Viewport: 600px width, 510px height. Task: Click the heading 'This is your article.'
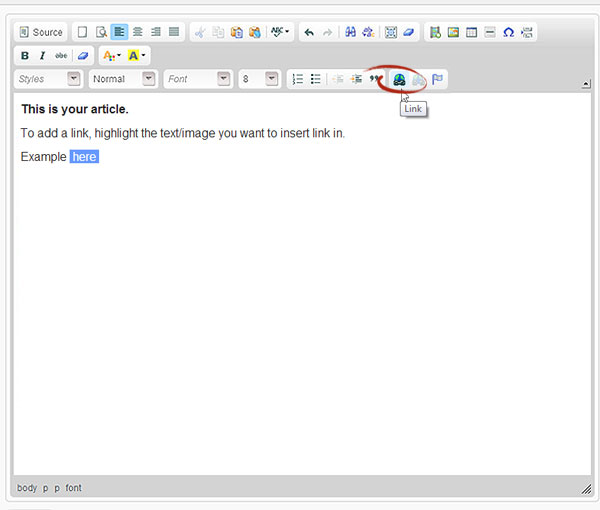[x=75, y=109]
